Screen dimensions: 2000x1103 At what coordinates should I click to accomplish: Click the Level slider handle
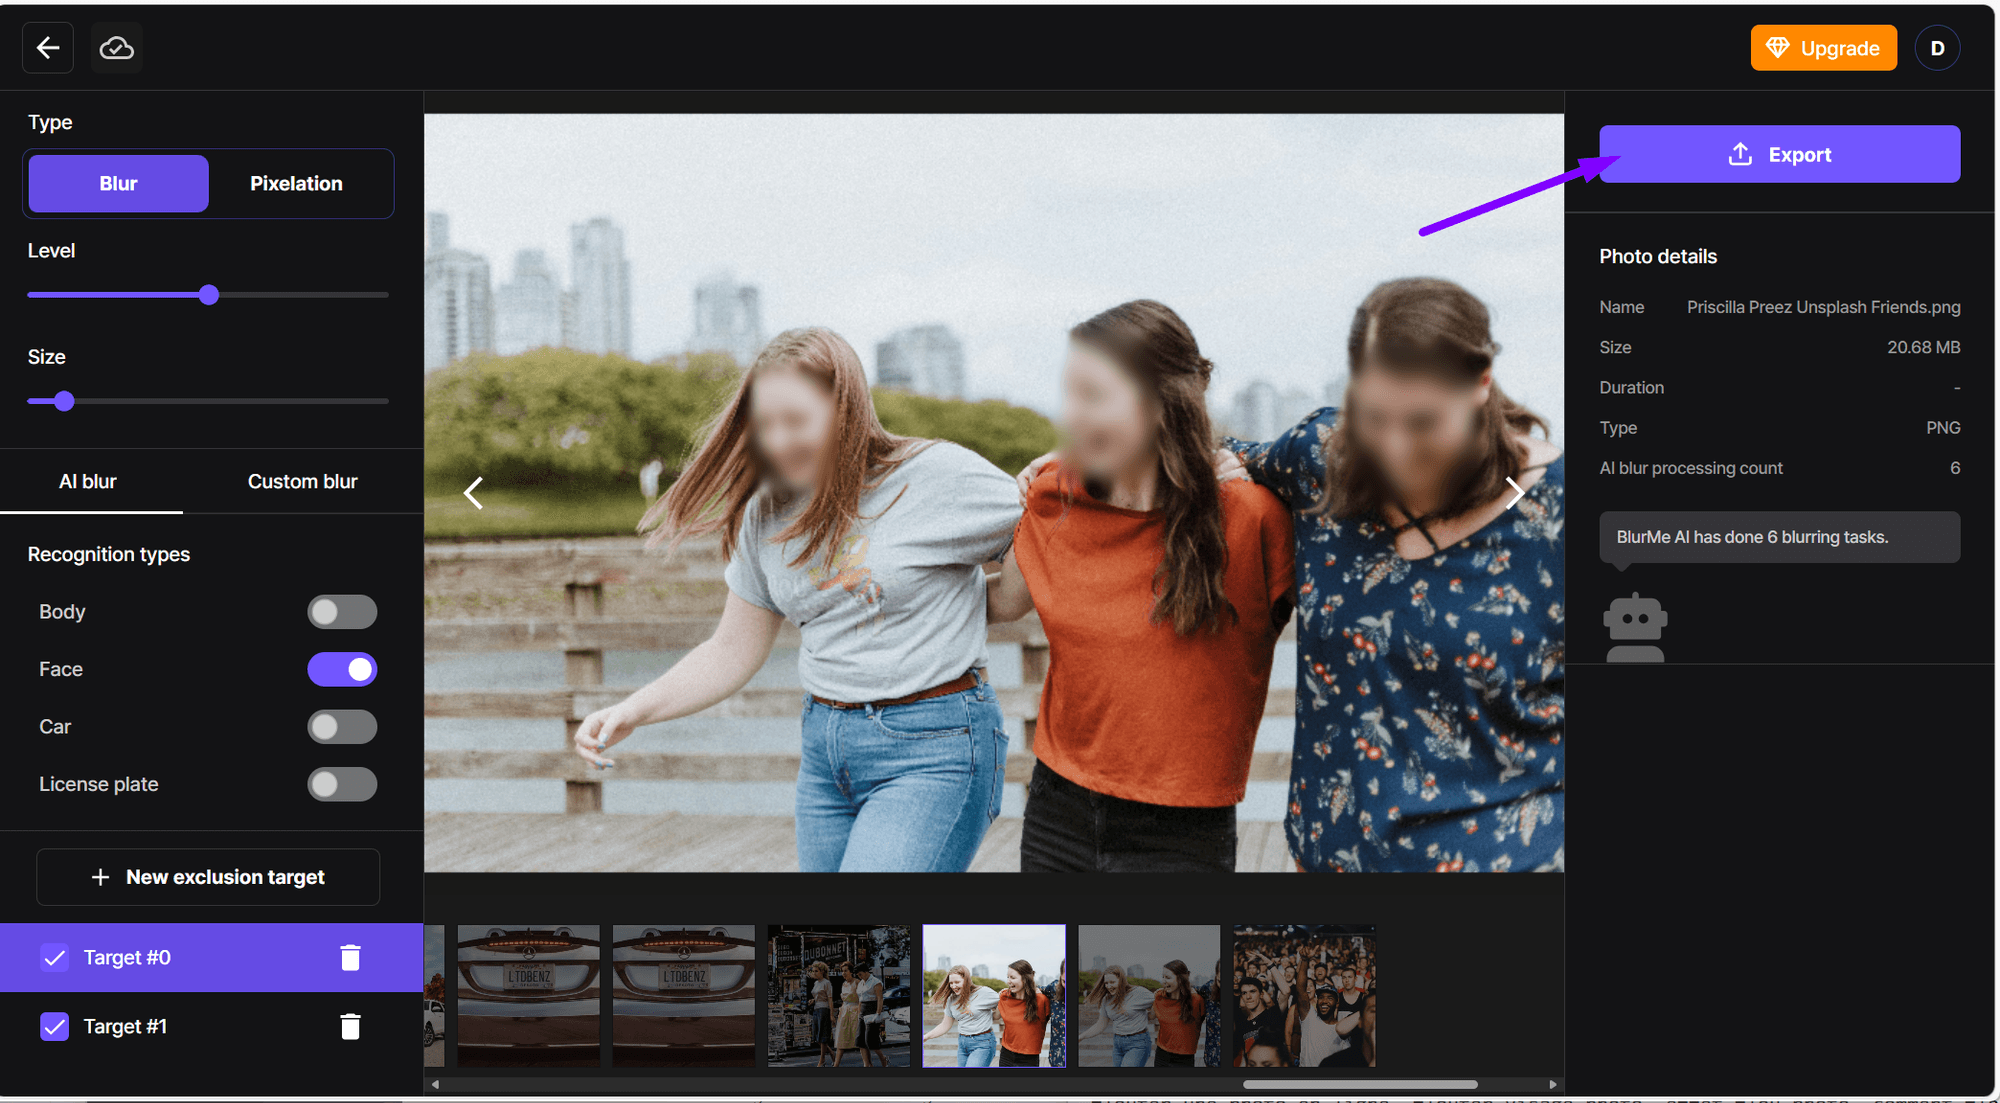[209, 295]
